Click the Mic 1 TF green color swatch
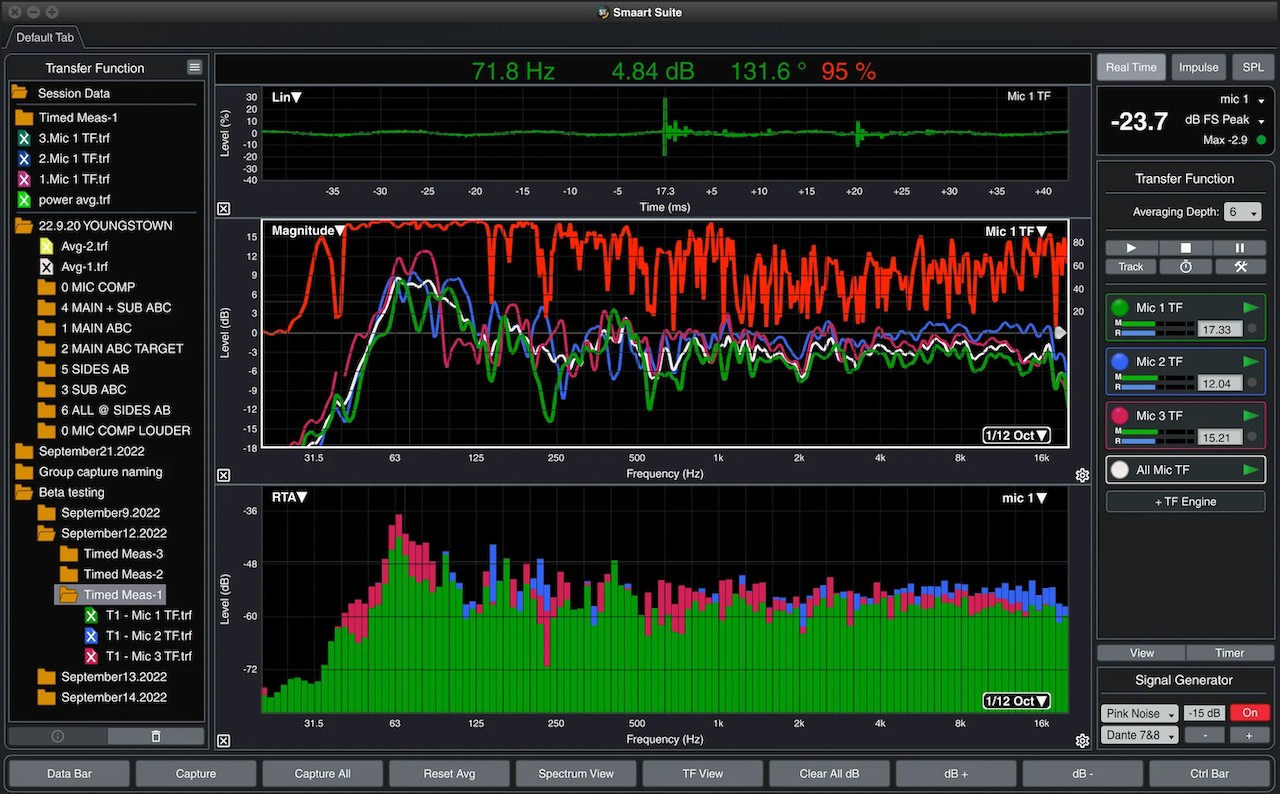The height and width of the screenshot is (794, 1280). click(1120, 307)
